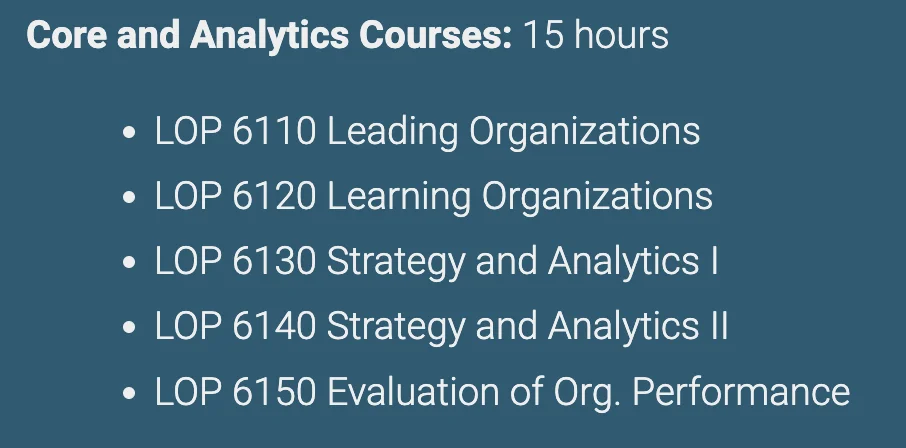Click the bullet before LOP 6110
This screenshot has height=448, width=906.
pyautogui.click(x=128, y=134)
